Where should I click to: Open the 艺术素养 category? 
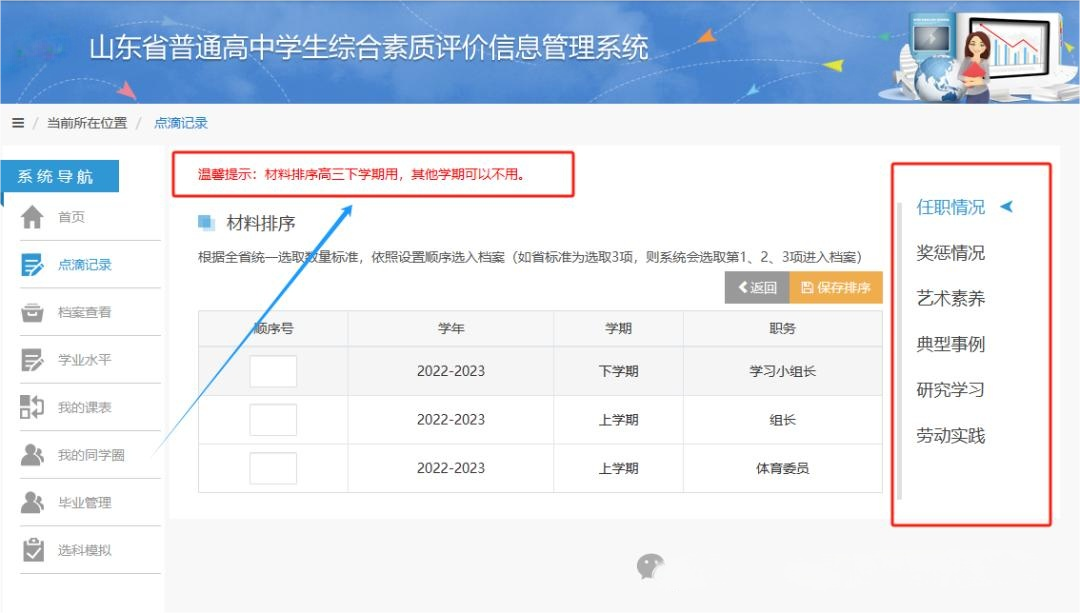point(950,298)
